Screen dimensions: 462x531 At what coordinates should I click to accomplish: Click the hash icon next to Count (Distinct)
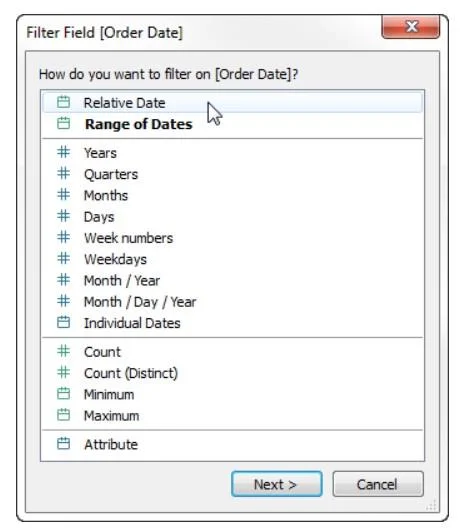(64, 373)
